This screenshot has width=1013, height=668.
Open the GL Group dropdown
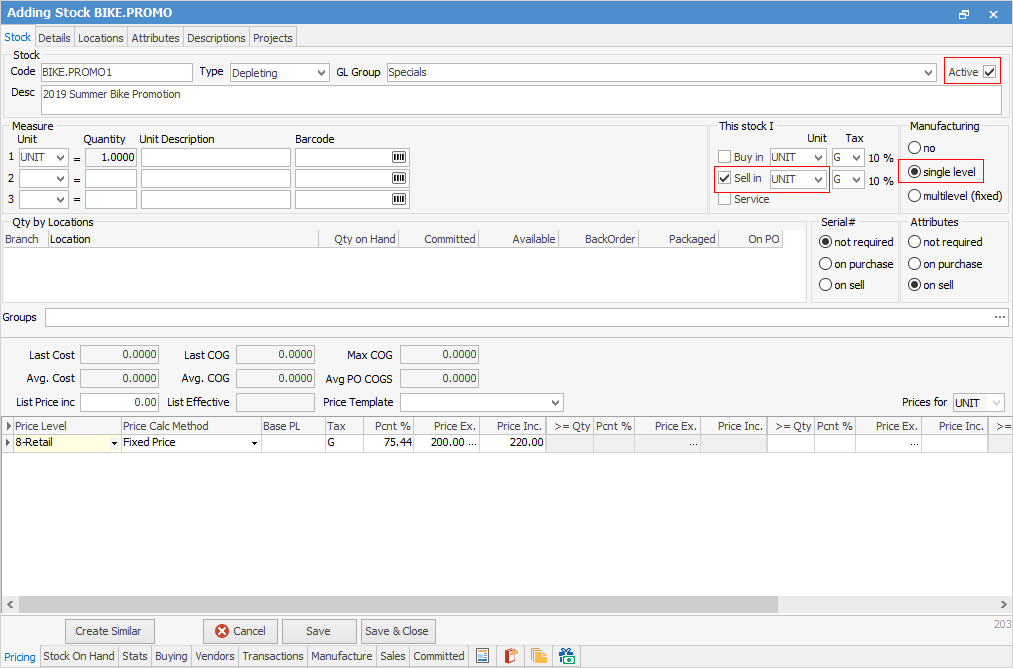coord(929,73)
